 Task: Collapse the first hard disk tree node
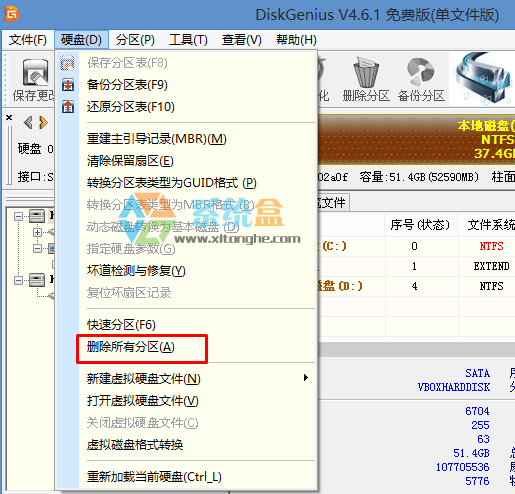19,217
